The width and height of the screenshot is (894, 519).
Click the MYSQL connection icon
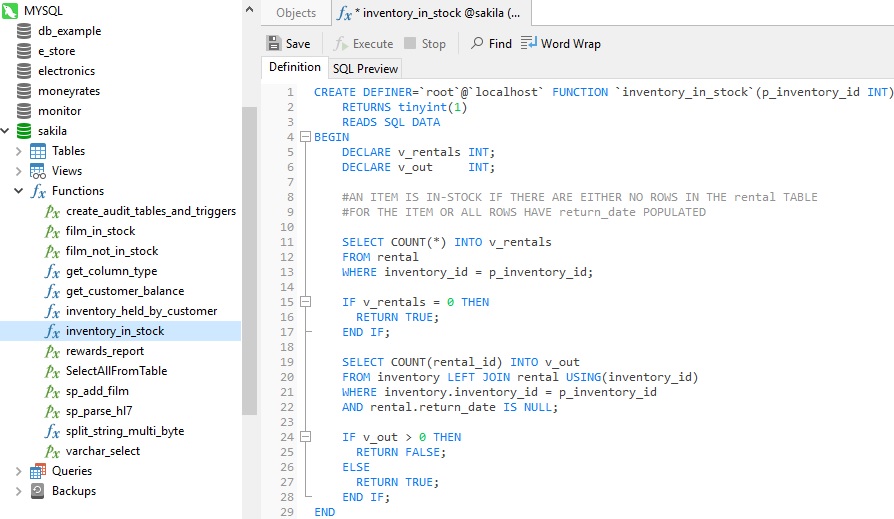coord(10,11)
